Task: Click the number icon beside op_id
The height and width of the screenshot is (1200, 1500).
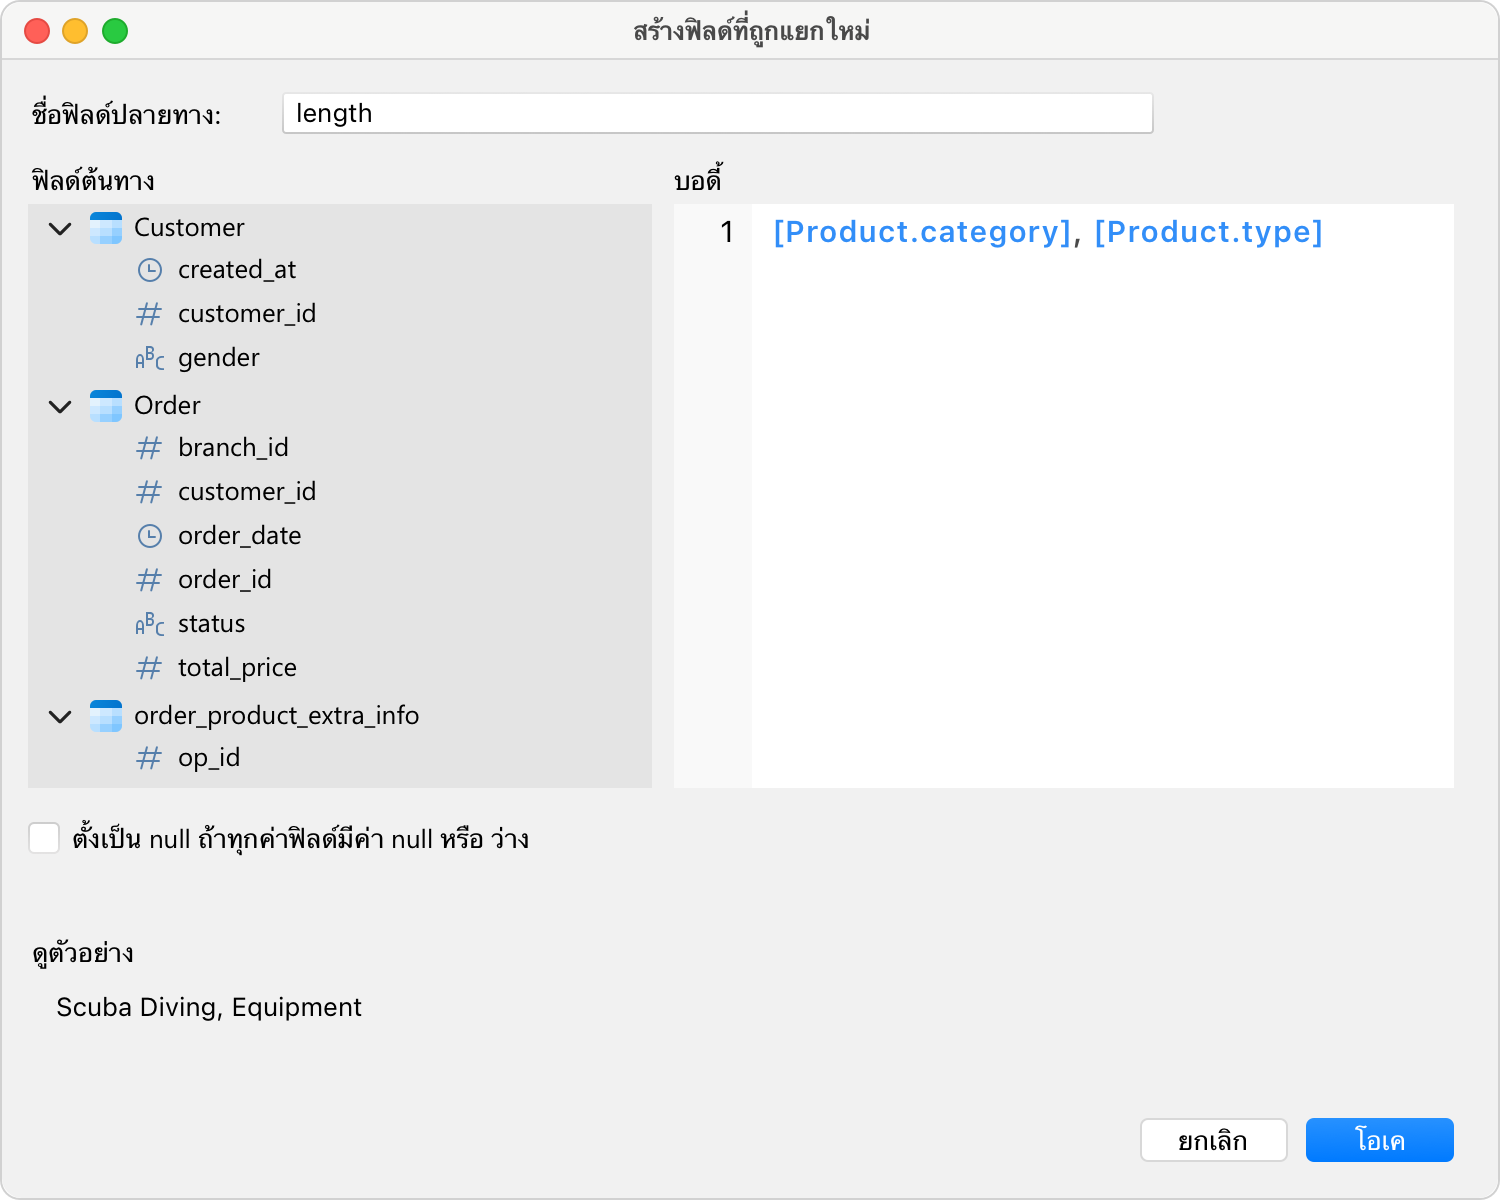Action: (x=149, y=758)
